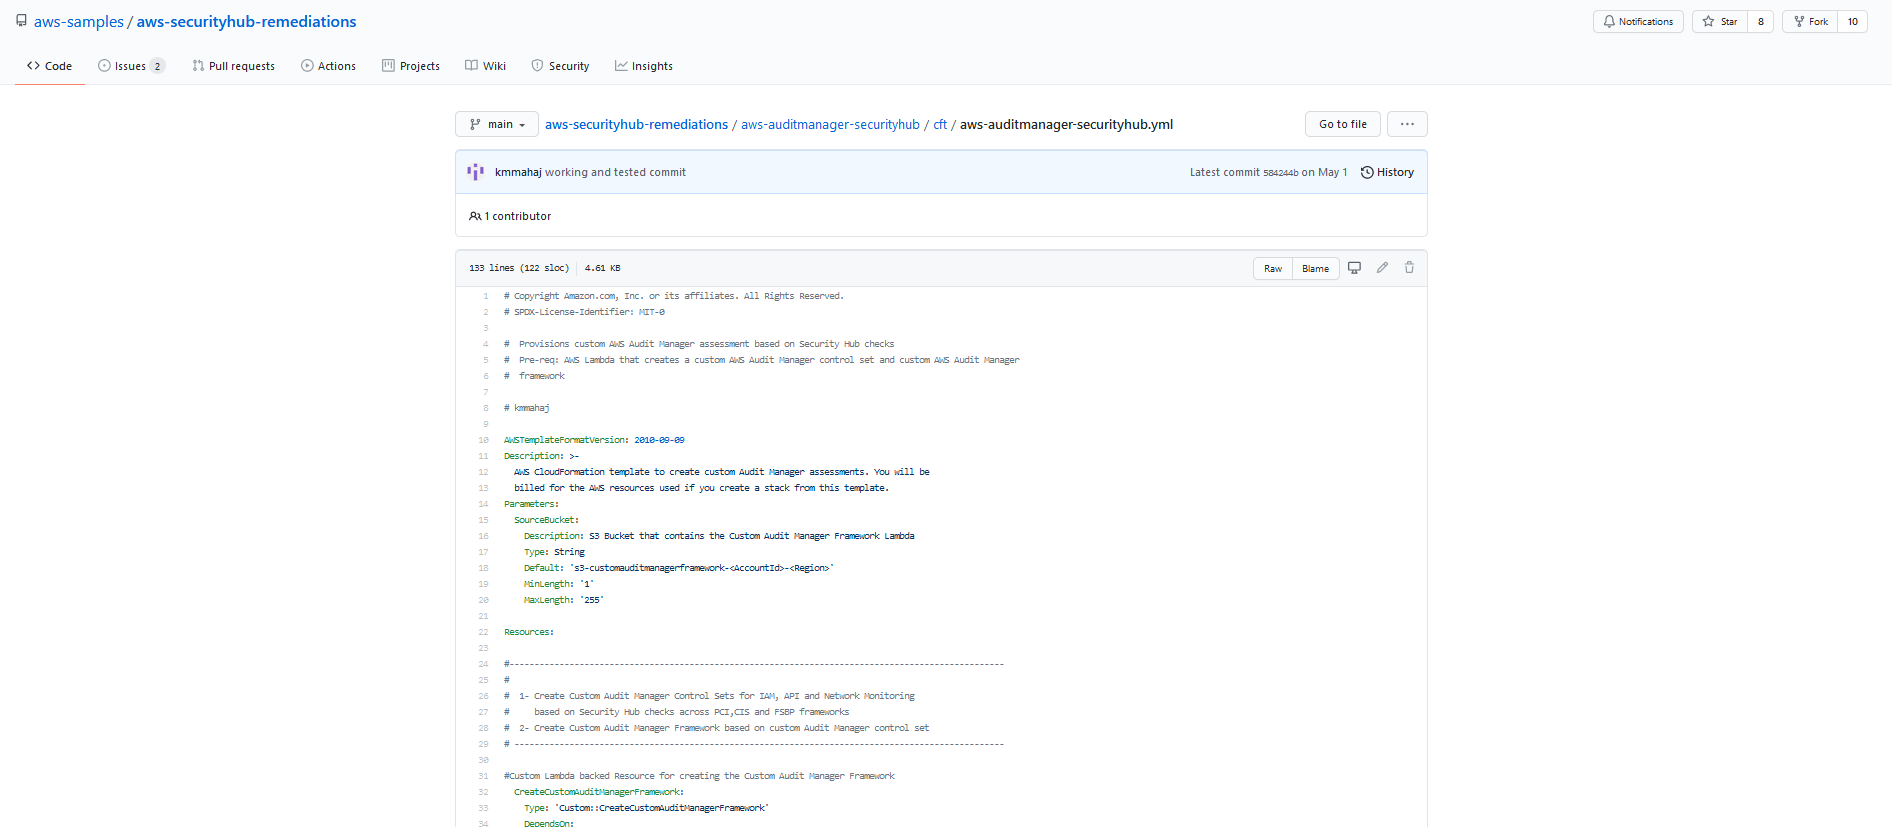The height and width of the screenshot is (827, 1892).
Task: Select line number 22
Action: coord(483,632)
